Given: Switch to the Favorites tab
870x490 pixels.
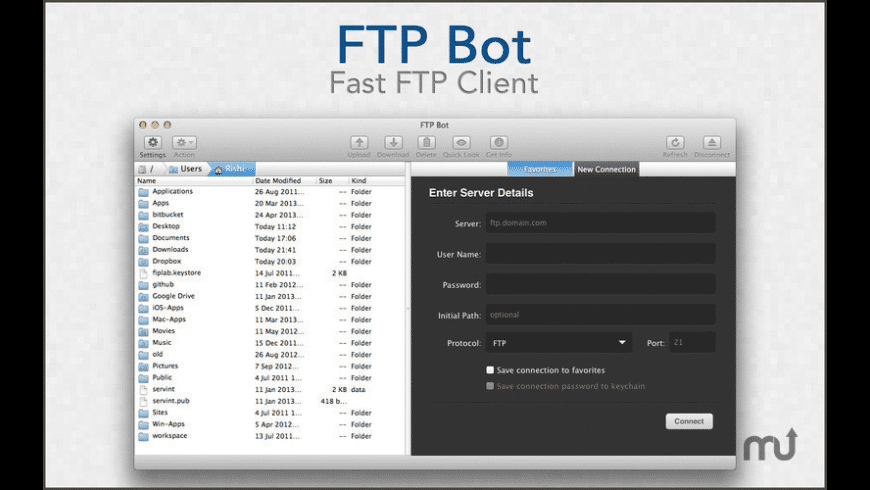Looking at the screenshot, I should [540, 169].
